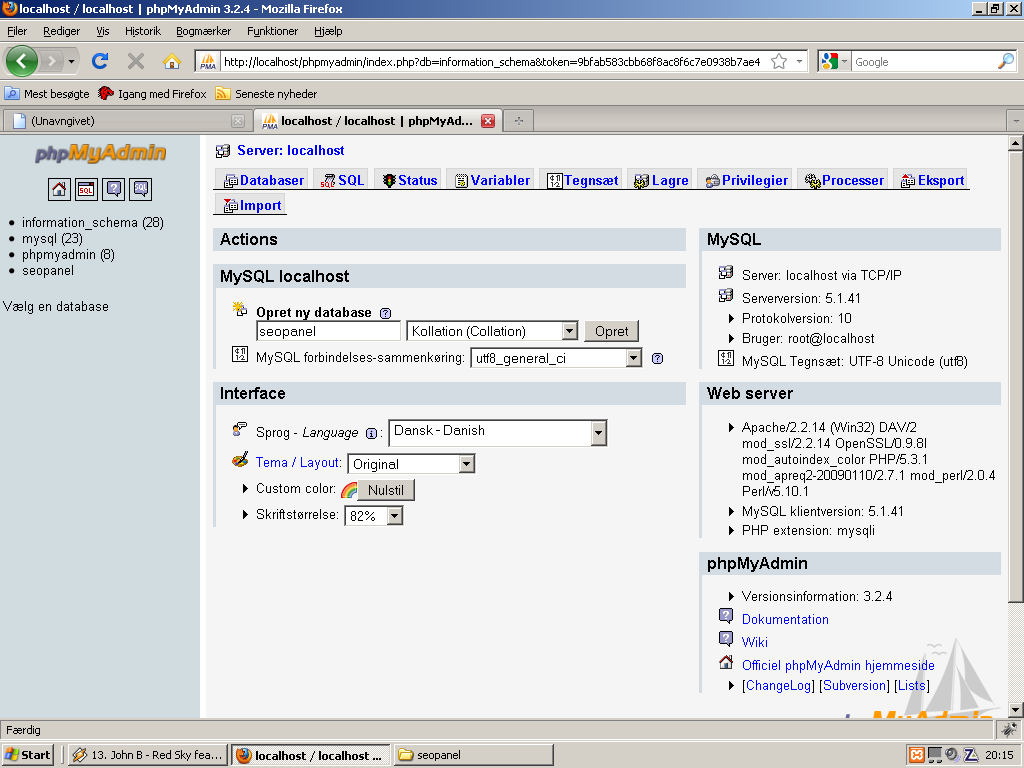The height and width of the screenshot is (768, 1024).
Task: Click the rainbow Custom color icon
Action: point(349,490)
